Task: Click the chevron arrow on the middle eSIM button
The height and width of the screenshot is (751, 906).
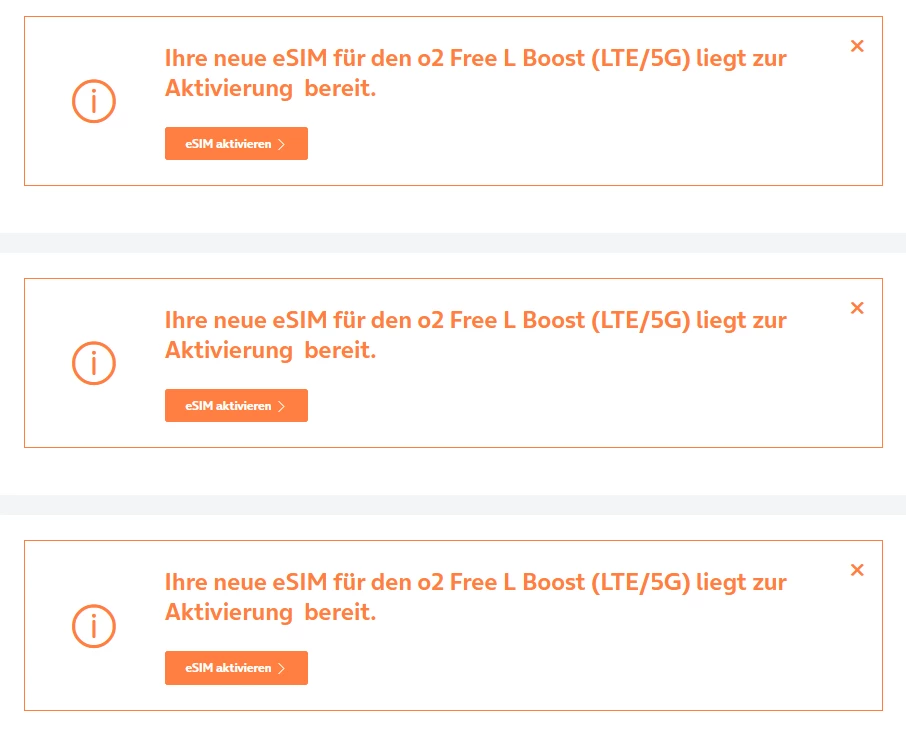Action: click(x=282, y=406)
